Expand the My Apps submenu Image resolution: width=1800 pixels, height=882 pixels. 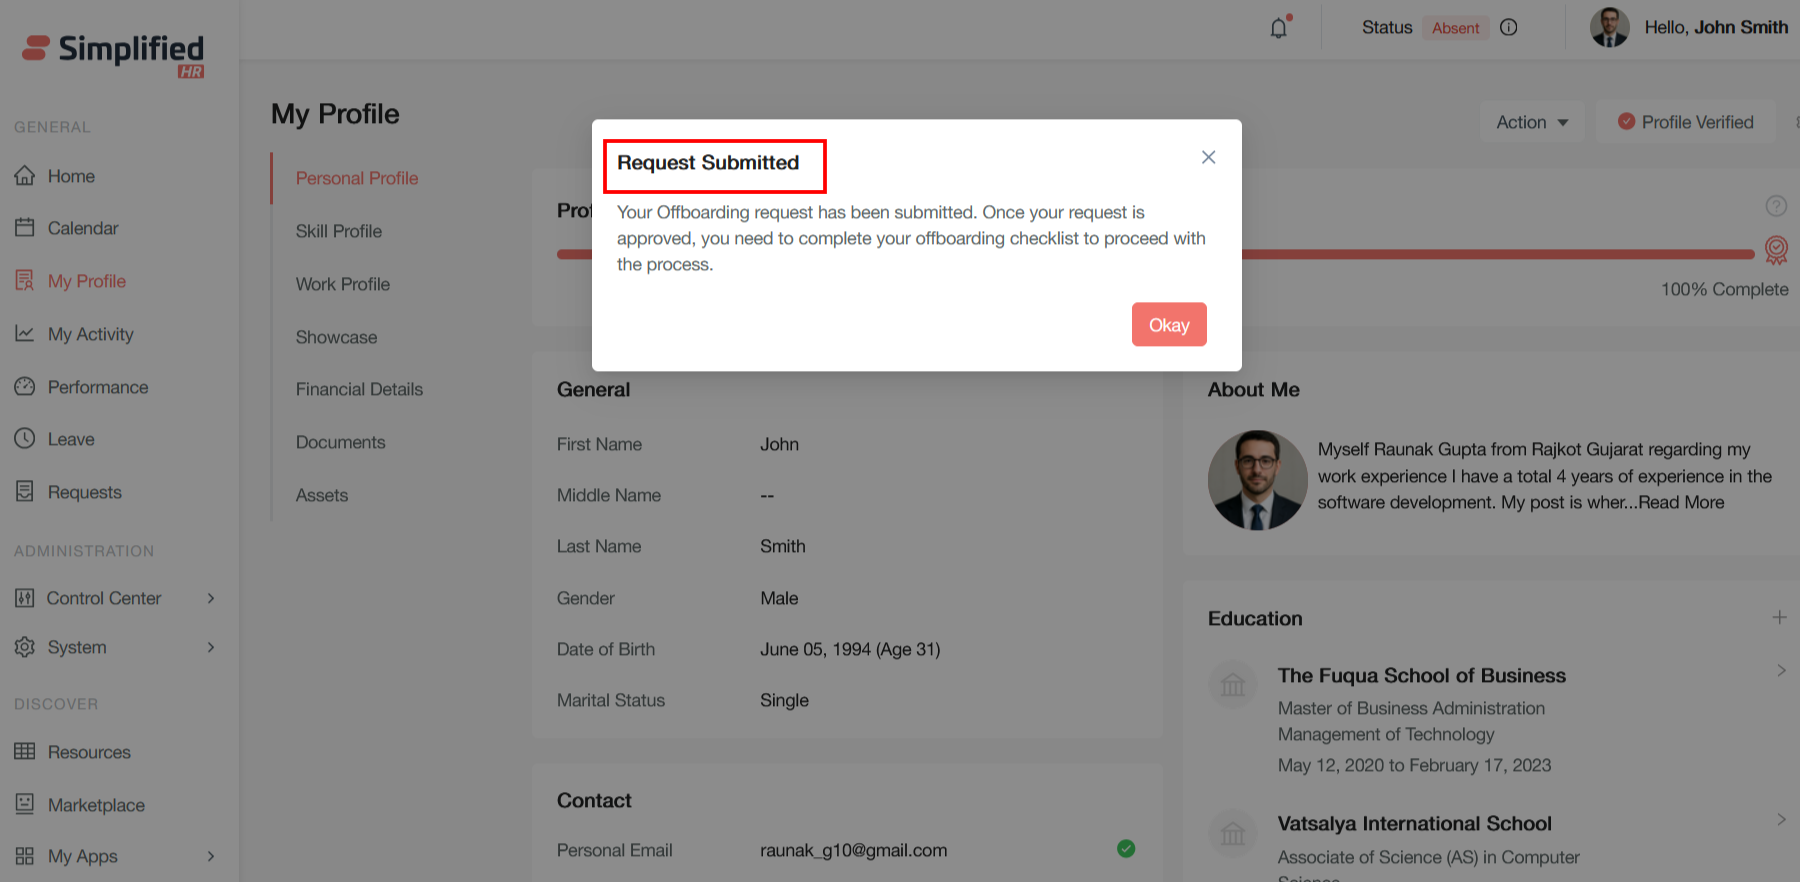coord(211,856)
